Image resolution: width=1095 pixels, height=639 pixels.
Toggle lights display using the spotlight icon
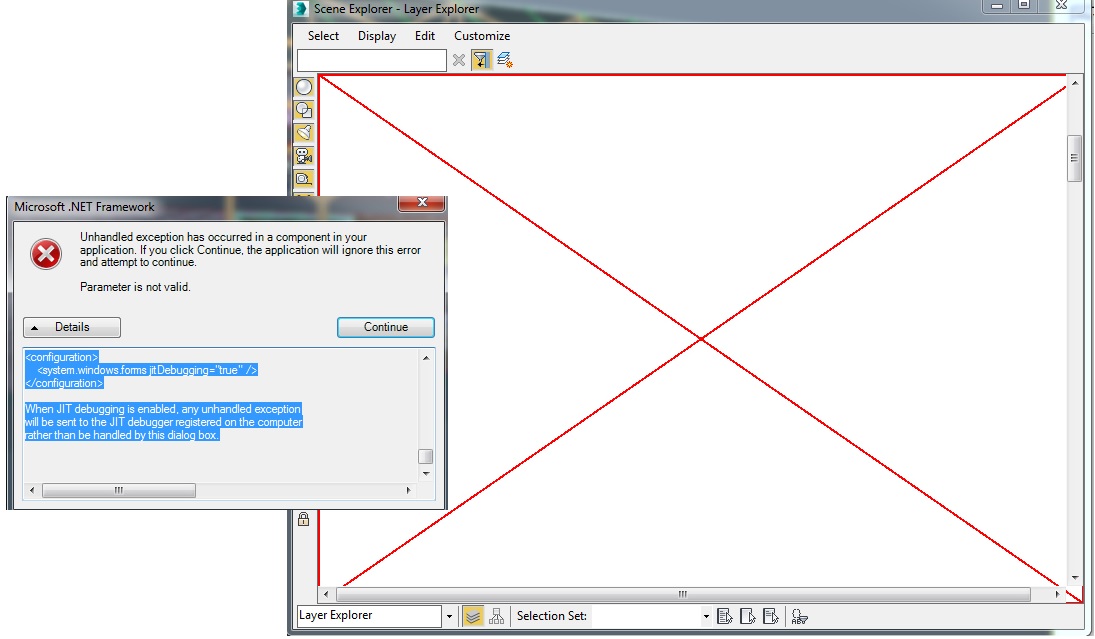point(304,131)
